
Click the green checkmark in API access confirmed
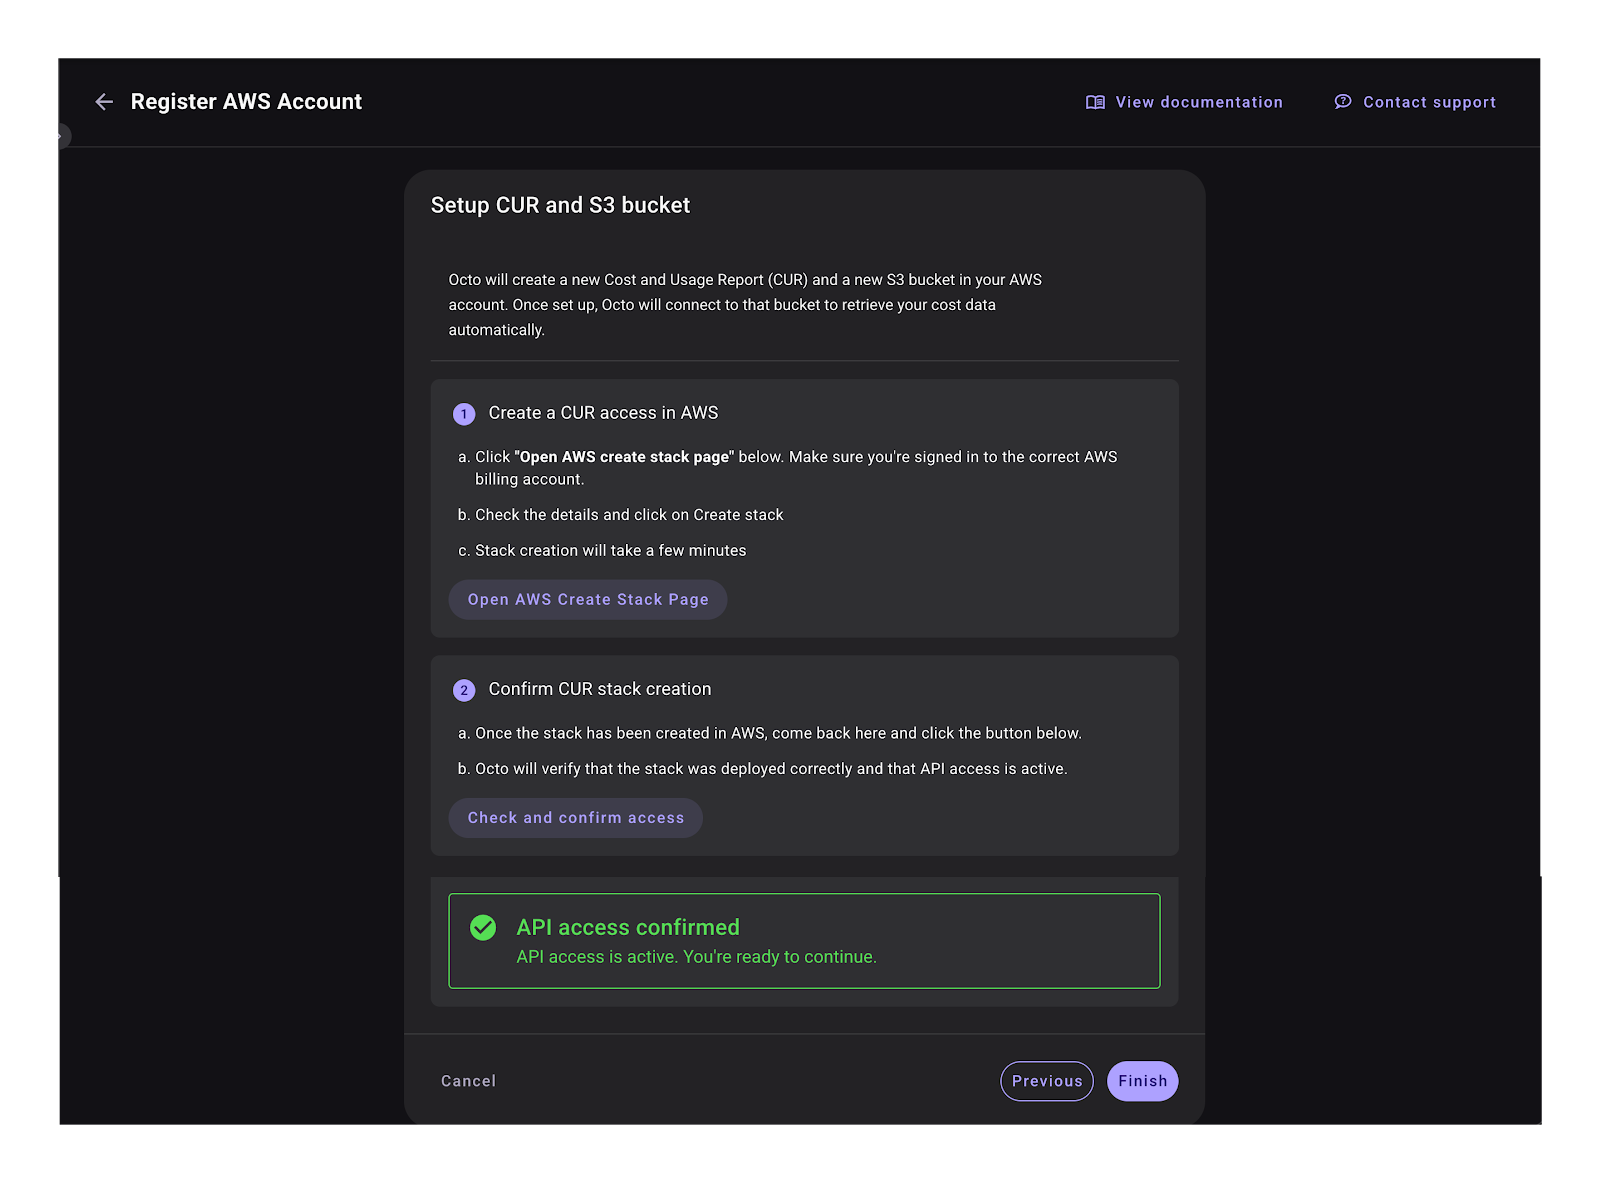pyautogui.click(x=484, y=928)
